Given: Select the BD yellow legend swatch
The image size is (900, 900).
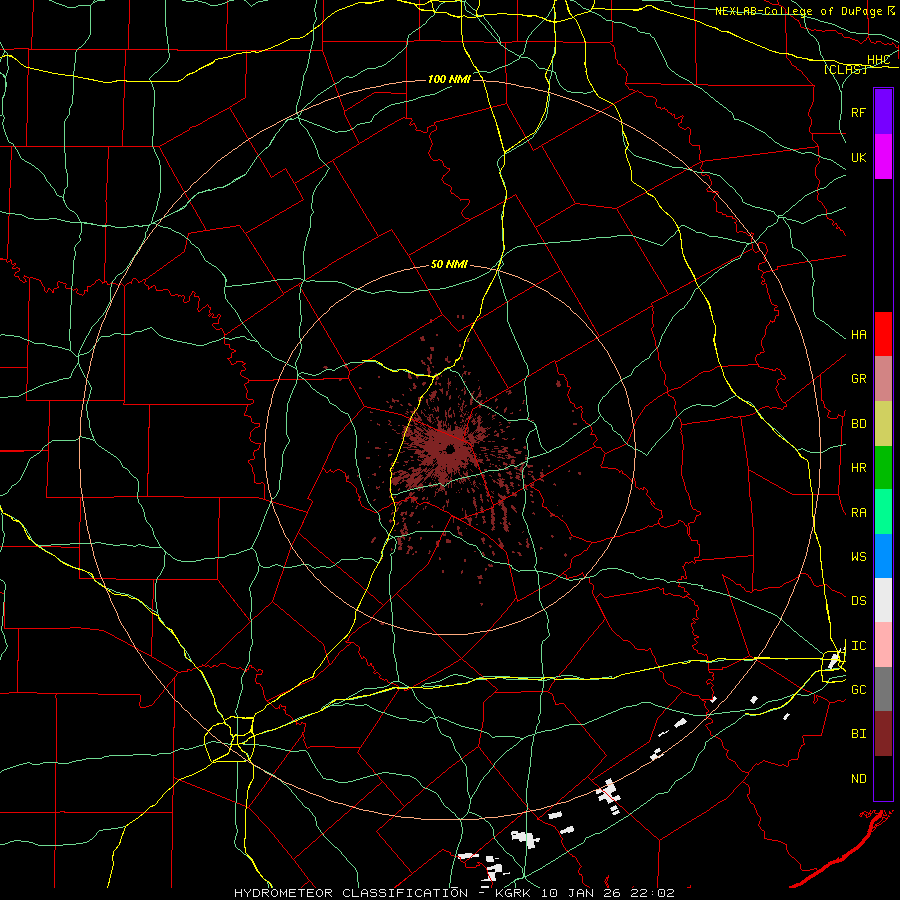Looking at the screenshot, I should pos(883,424).
